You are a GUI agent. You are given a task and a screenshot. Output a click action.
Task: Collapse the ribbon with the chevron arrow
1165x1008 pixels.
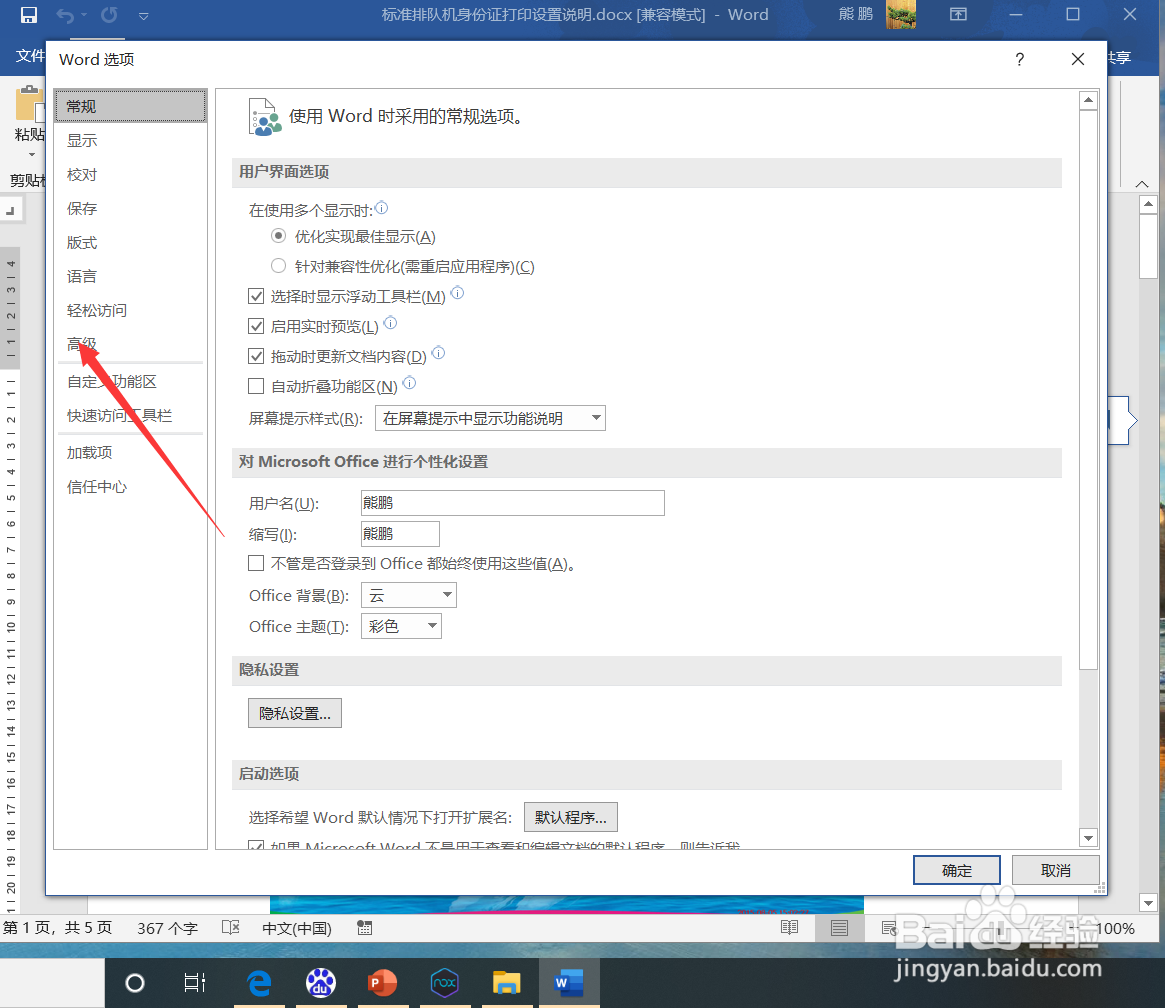(1142, 183)
